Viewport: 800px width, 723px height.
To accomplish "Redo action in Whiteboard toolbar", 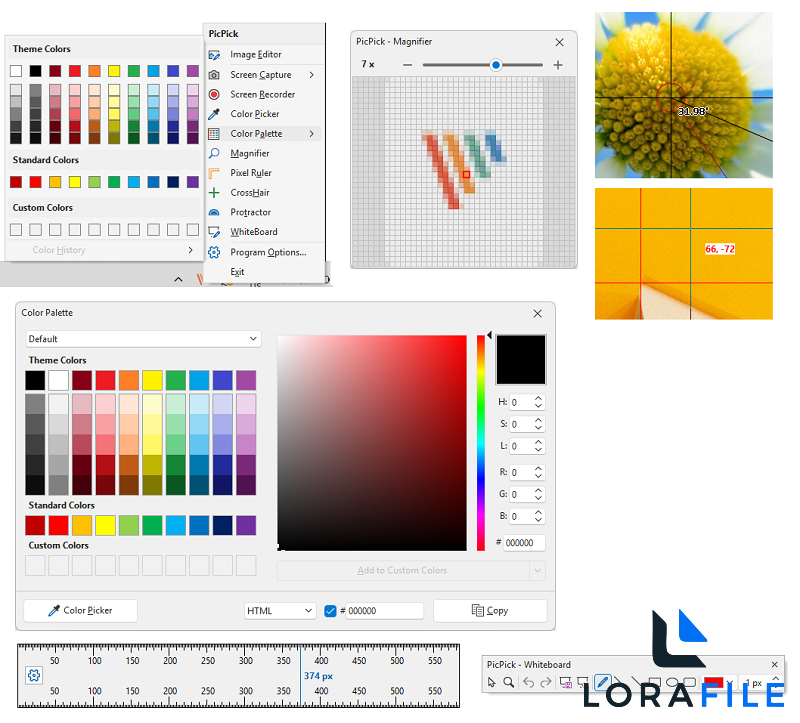I will pos(546,682).
